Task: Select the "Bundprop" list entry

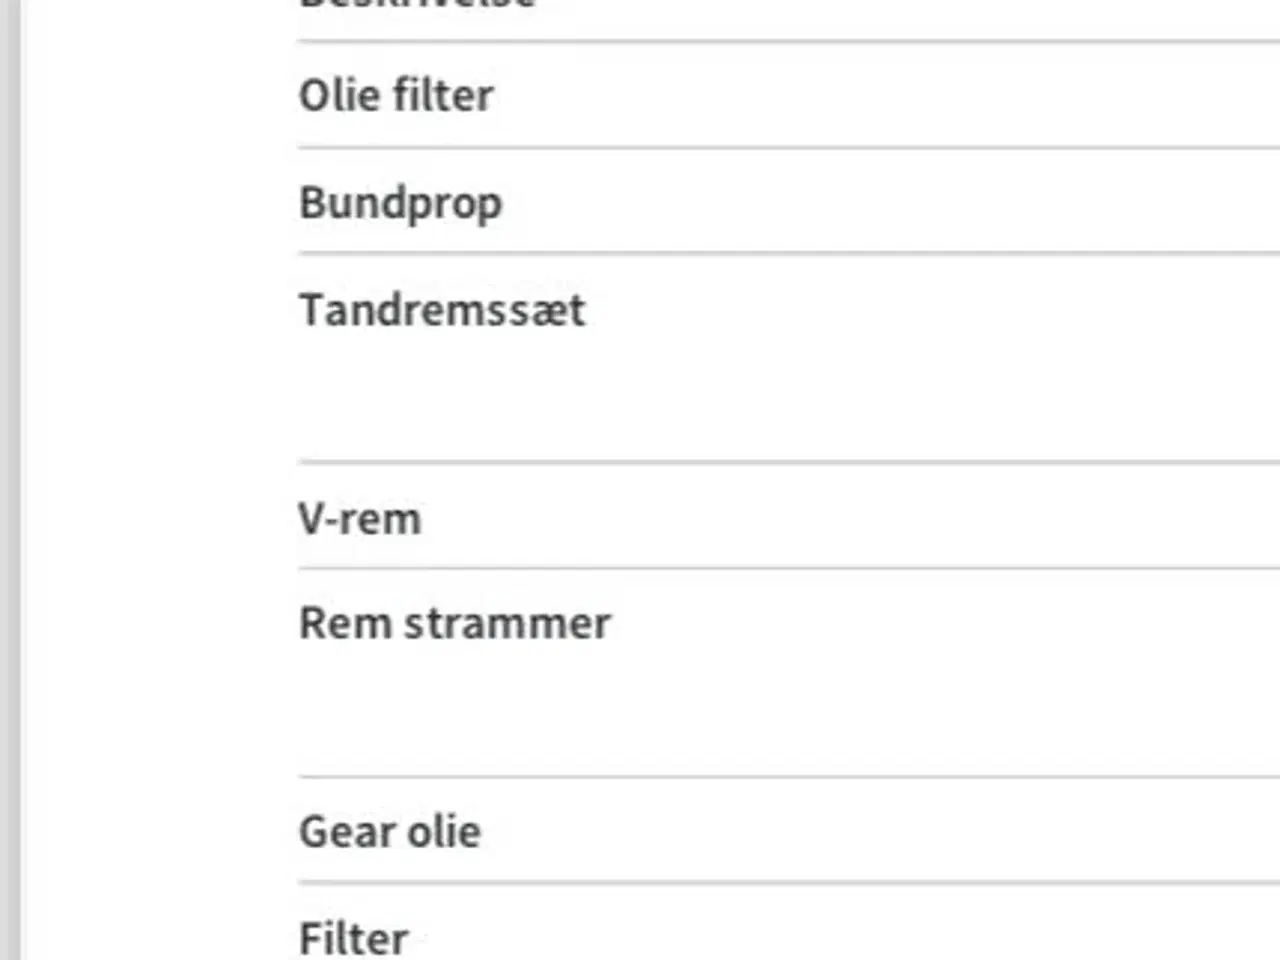Action: tap(400, 202)
